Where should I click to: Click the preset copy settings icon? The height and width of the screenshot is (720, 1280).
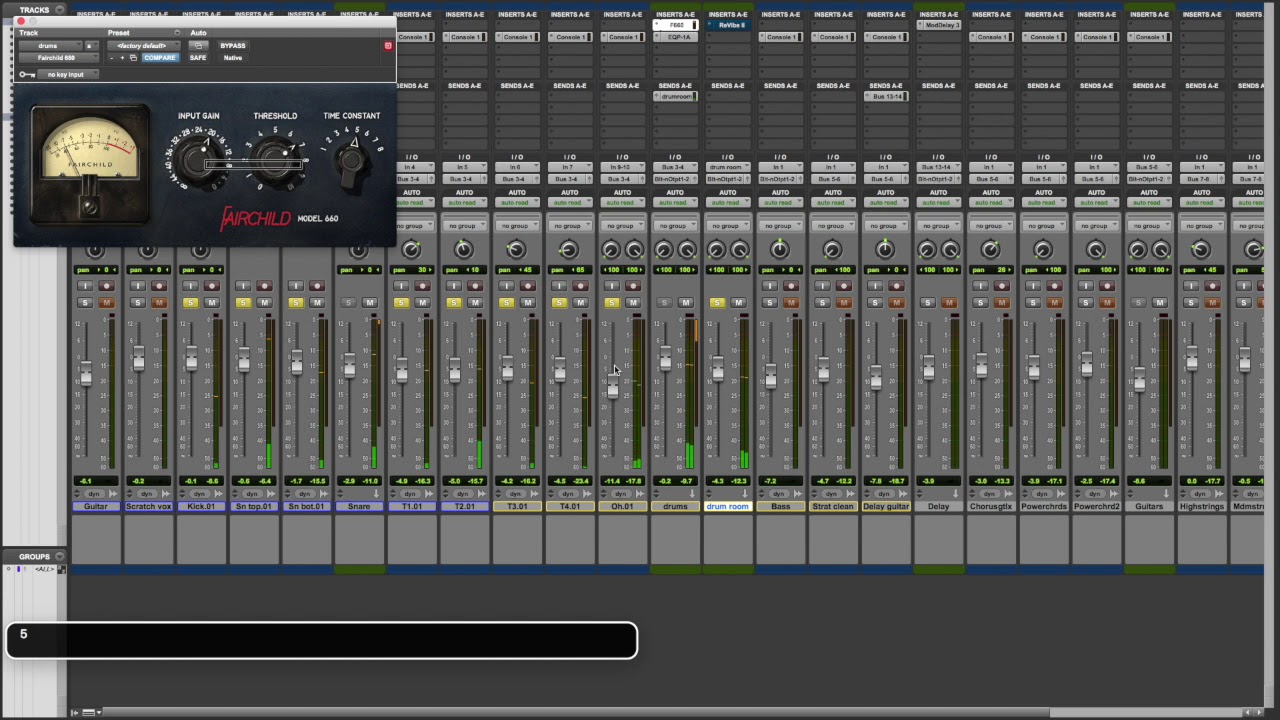(133, 58)
